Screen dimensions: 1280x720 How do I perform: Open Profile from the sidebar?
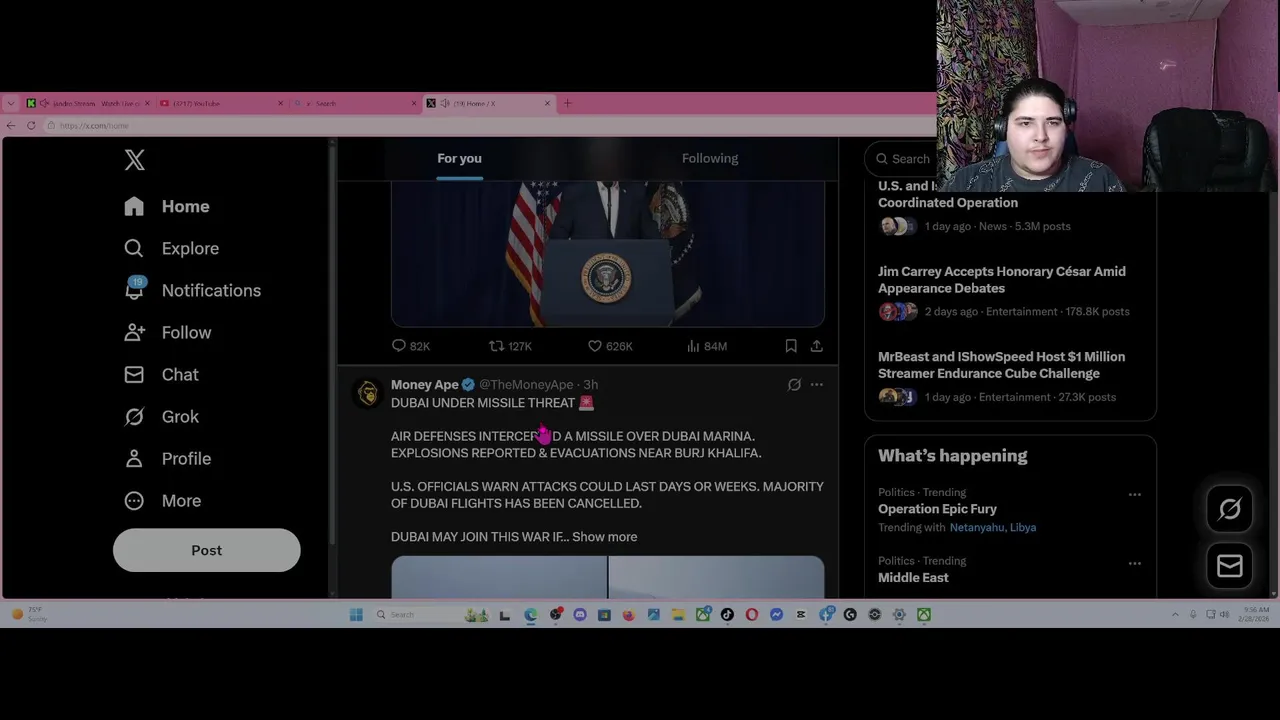pyautogui.click(x=167, y=458)
